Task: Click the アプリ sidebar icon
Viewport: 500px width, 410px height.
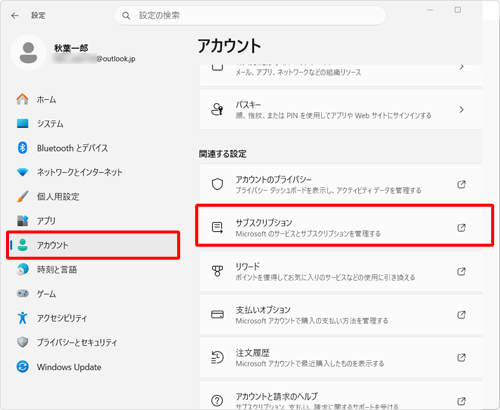Action: coord(22,221)
